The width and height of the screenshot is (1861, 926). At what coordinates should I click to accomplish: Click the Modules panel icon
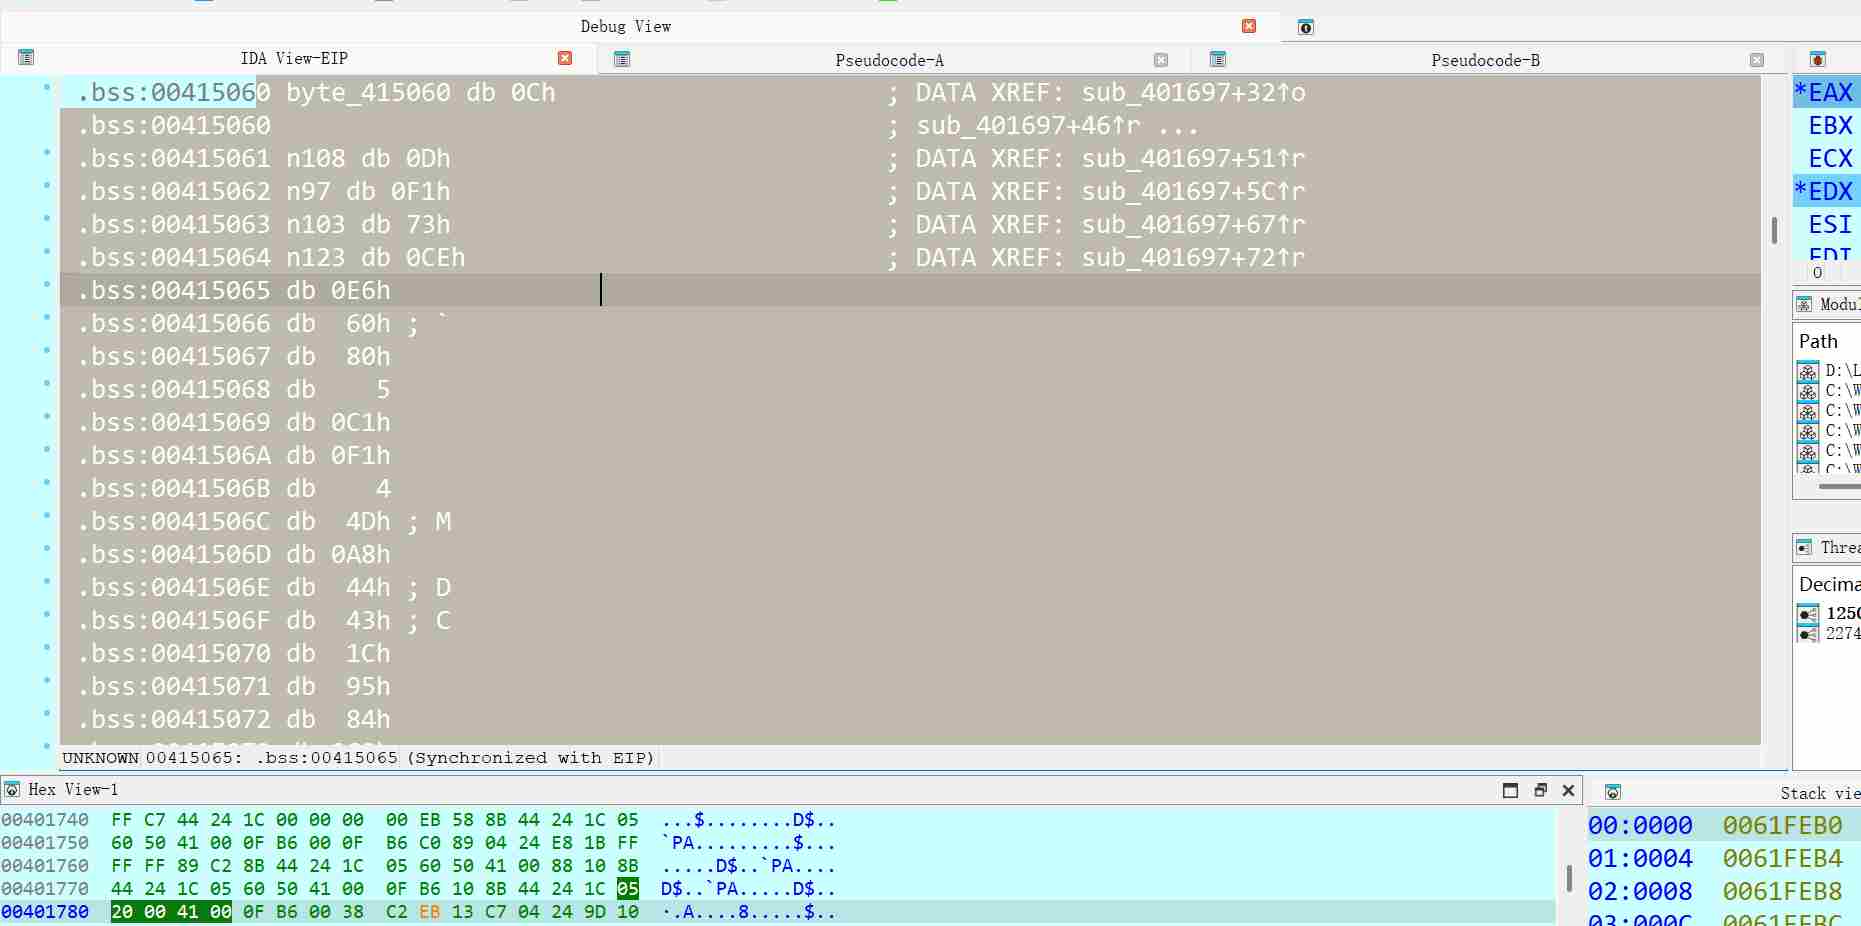1804,305
